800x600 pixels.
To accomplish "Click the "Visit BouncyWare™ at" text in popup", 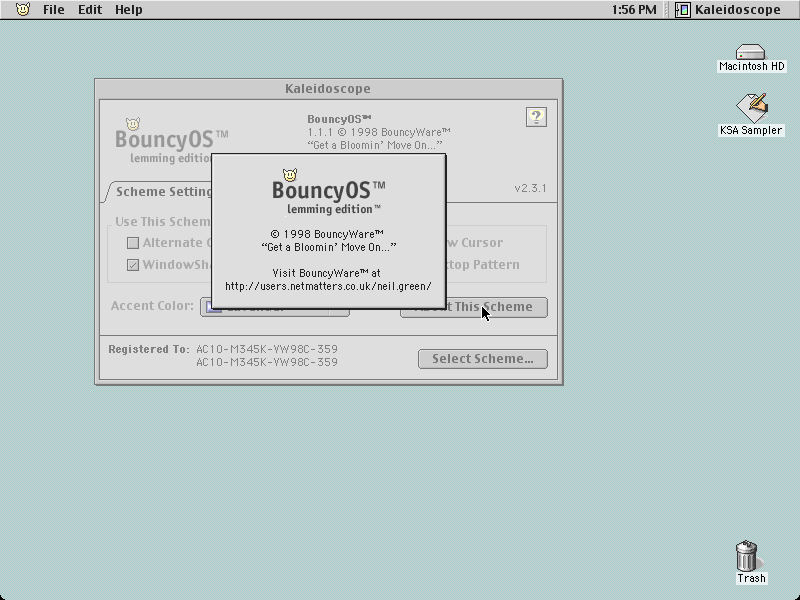I will (327, 273).
